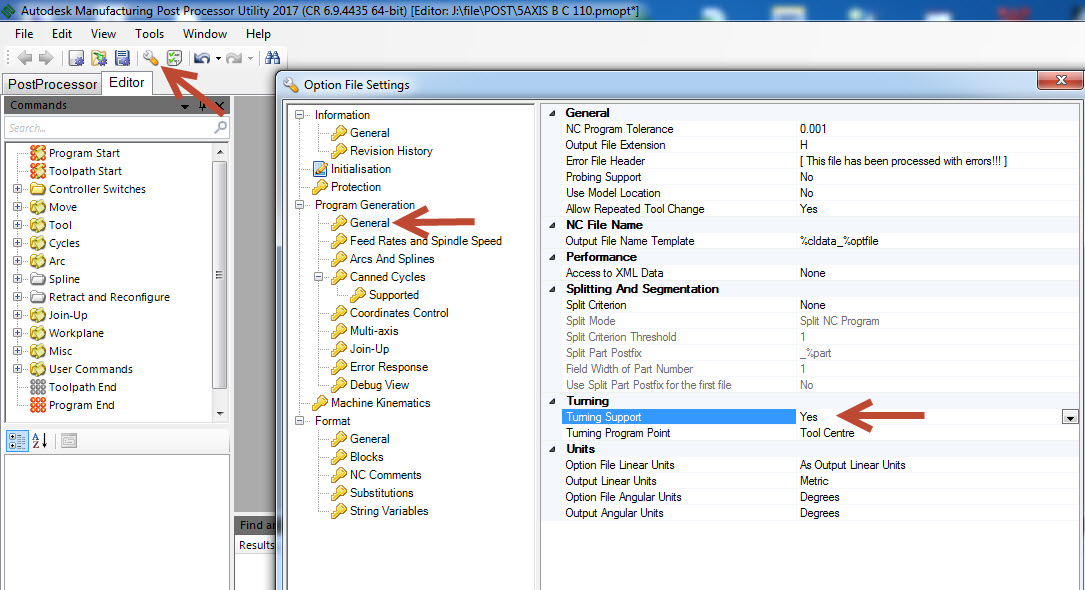Image resolution: width=1085 pixels, height=590 pixels.
Task: Select Coordinates Control settings page
Action: [399, 313]
